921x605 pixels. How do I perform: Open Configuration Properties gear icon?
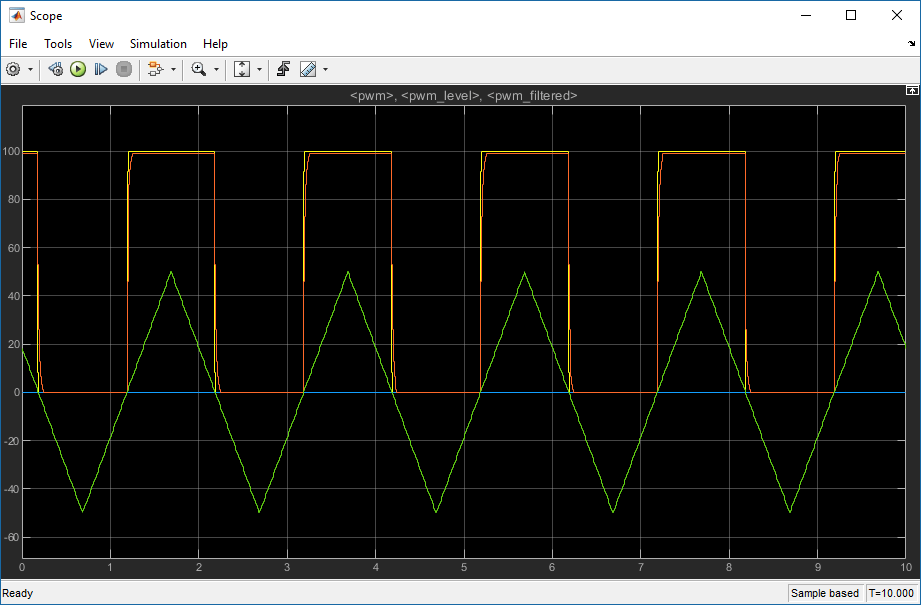click(13, 69)
